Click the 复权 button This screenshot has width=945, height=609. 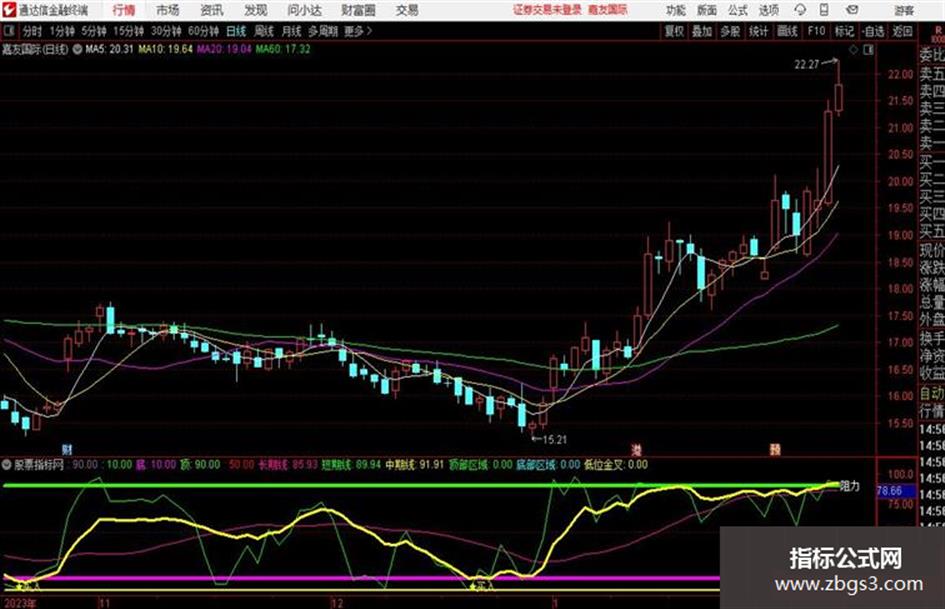click(x=674, y=31)
